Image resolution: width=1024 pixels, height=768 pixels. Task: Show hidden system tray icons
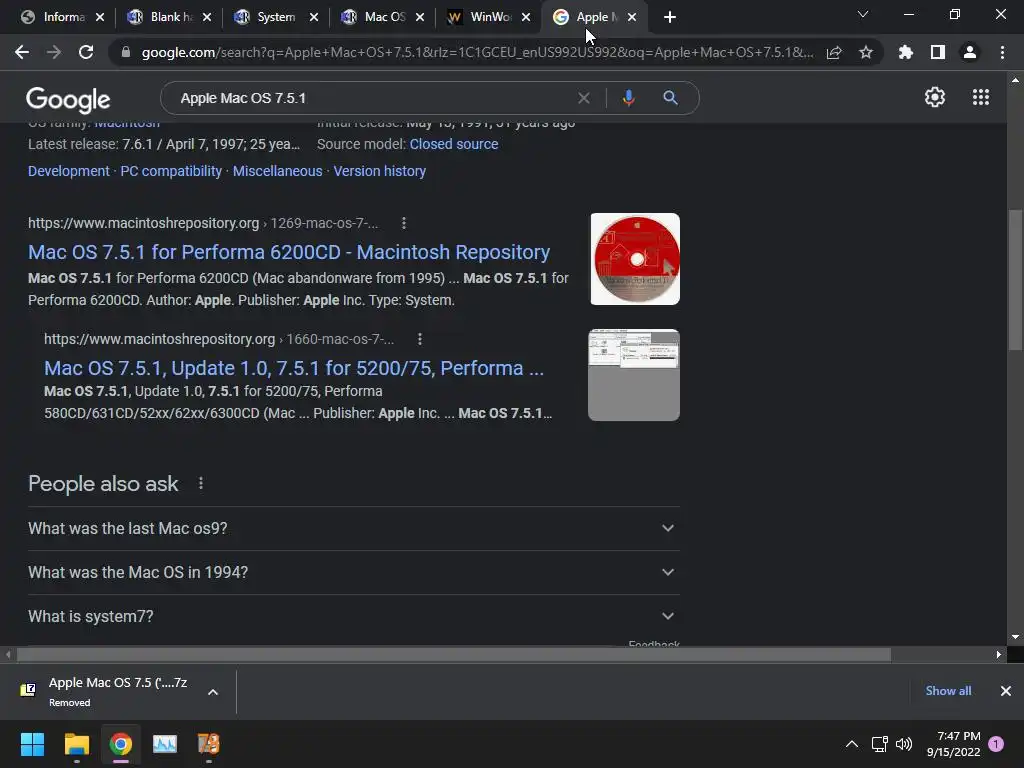(852, 744)
